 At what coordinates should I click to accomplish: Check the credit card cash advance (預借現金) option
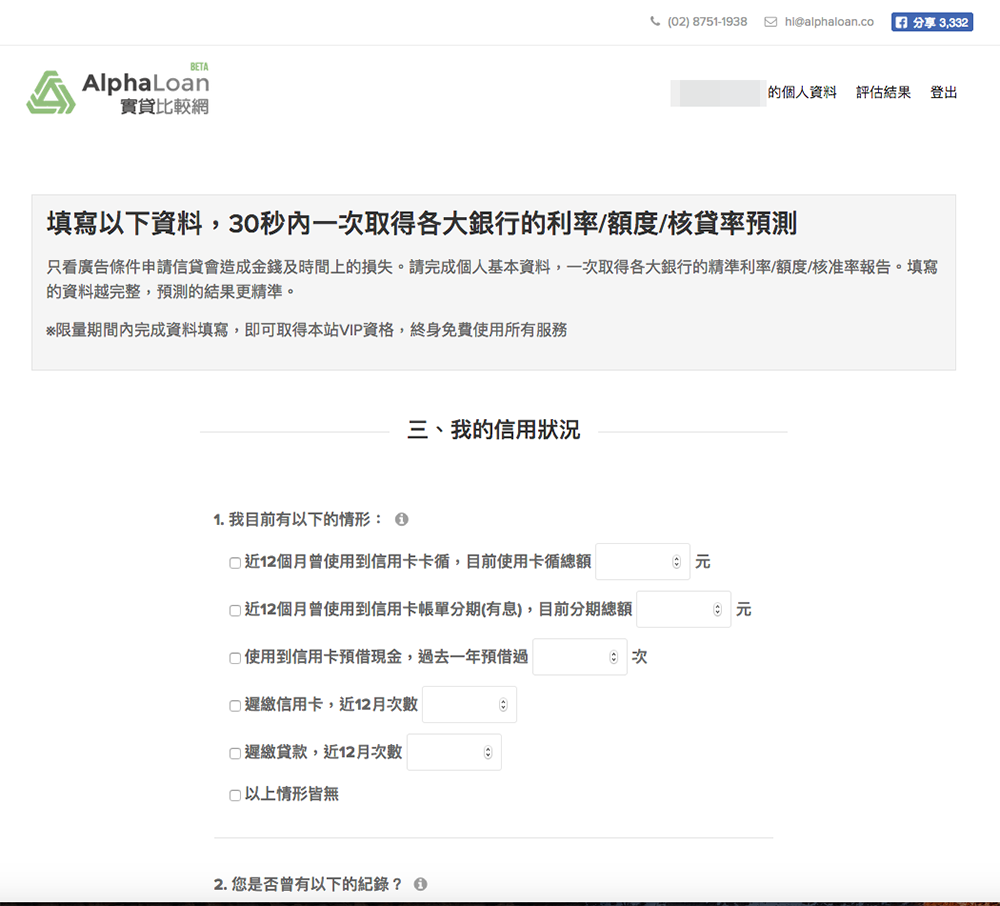[235, 658]
